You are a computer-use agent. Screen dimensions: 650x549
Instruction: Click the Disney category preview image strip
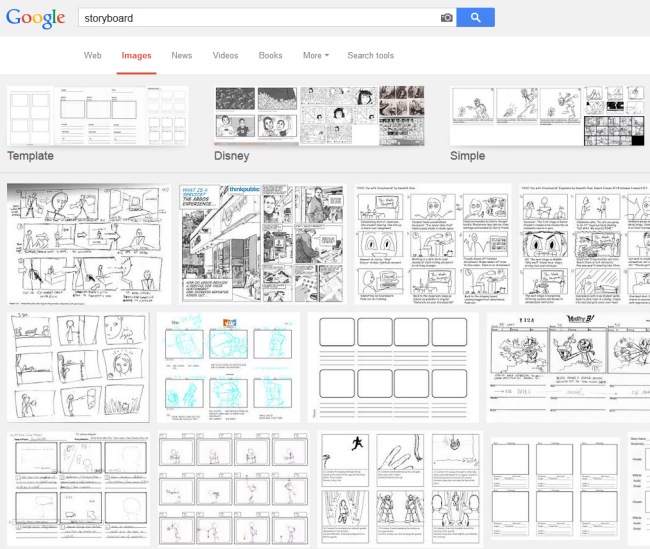click(320, 116)
